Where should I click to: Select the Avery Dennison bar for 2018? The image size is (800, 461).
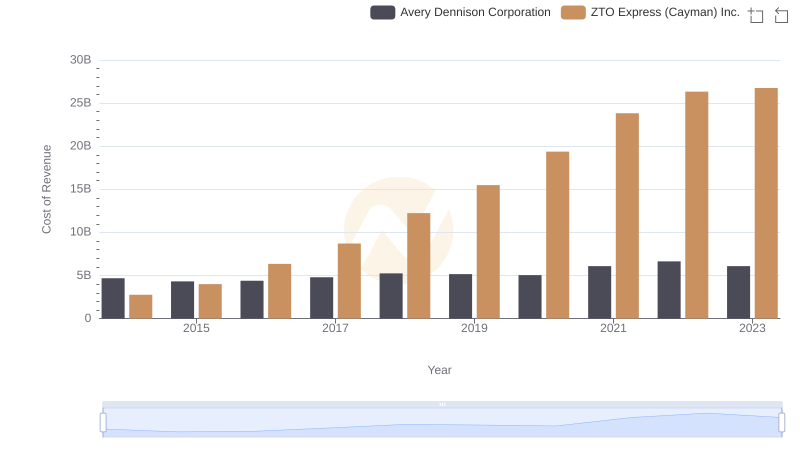click(391, 296)
